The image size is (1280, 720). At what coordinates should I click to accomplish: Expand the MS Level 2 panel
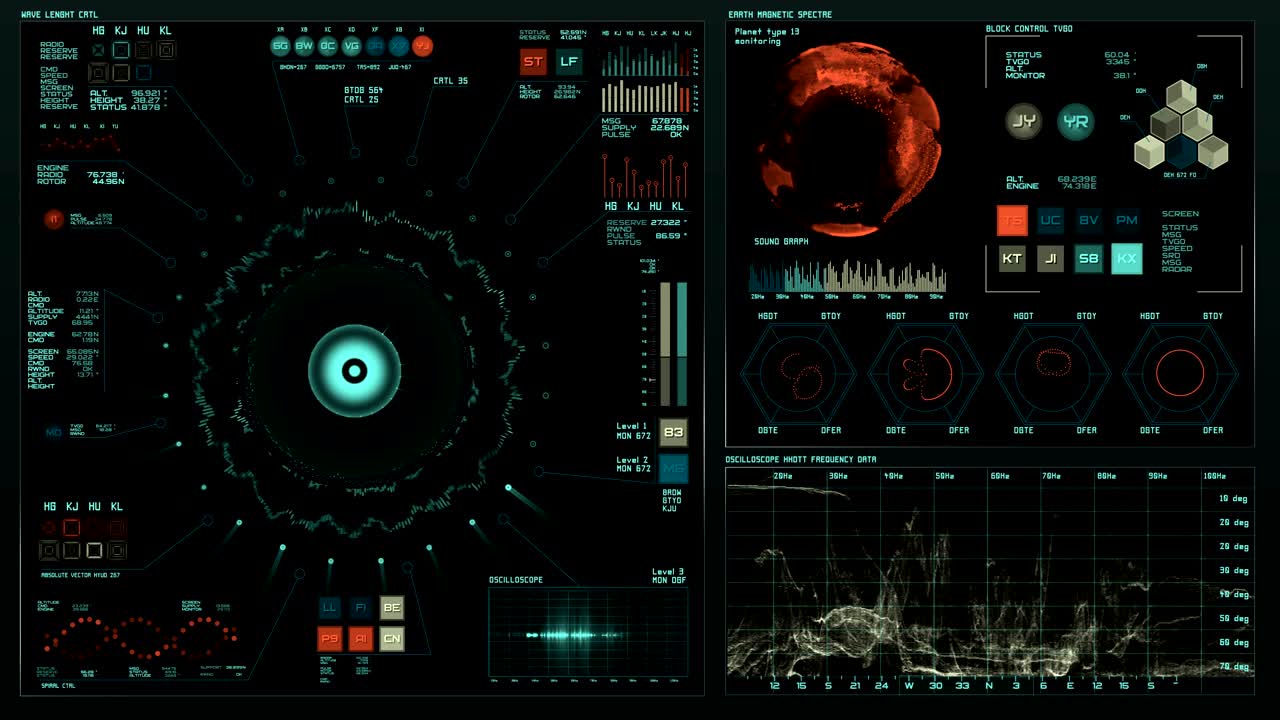pyautogui.click(x=672, y=466)
